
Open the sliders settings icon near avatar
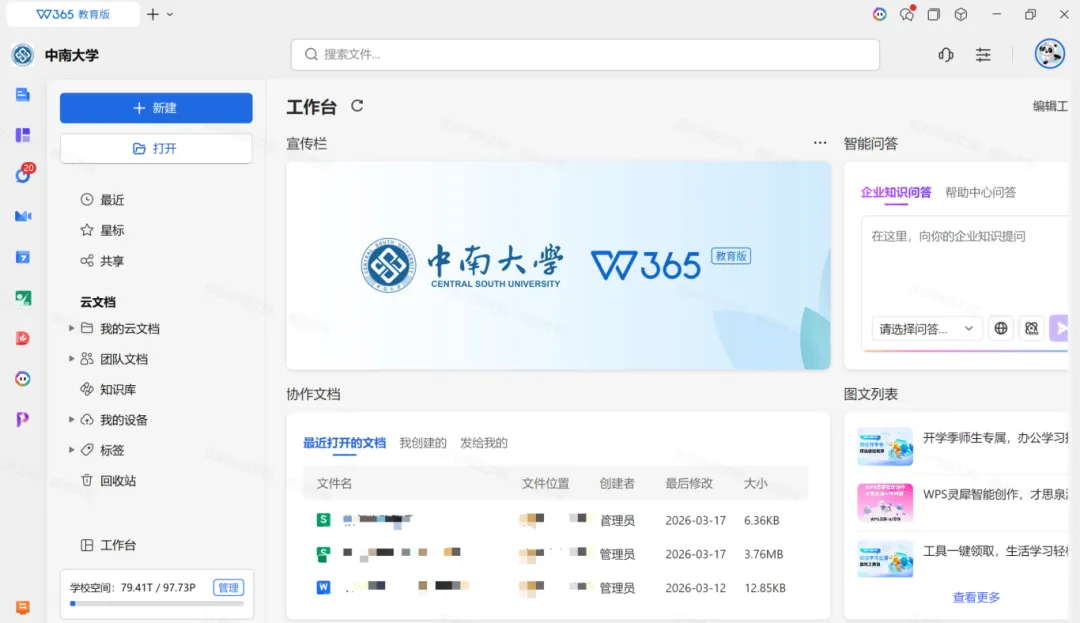[x=983, y=55]
